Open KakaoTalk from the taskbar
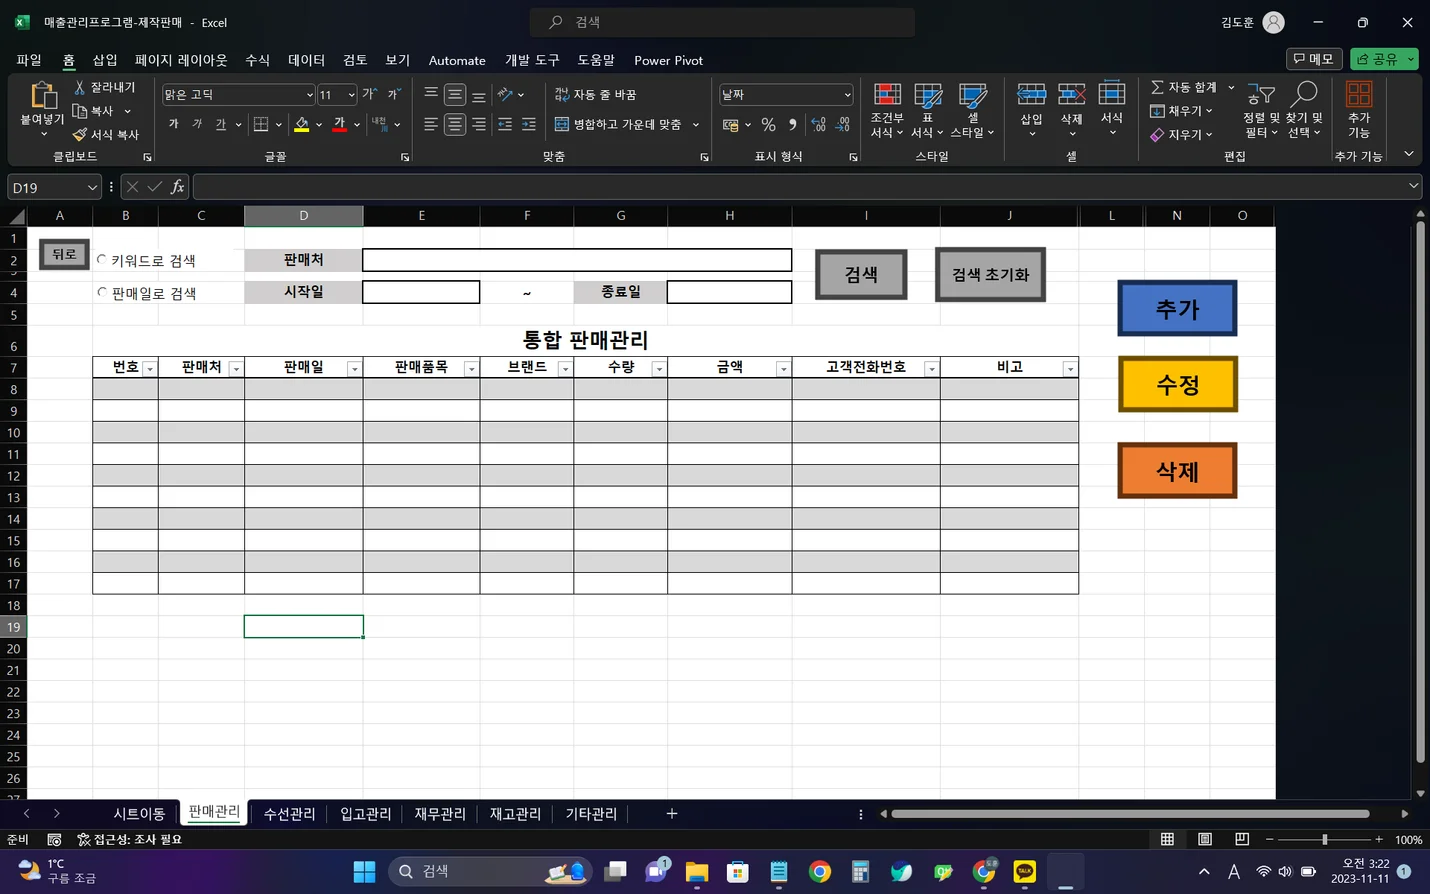This screenshot has width=1430, height=894. 1024,871
